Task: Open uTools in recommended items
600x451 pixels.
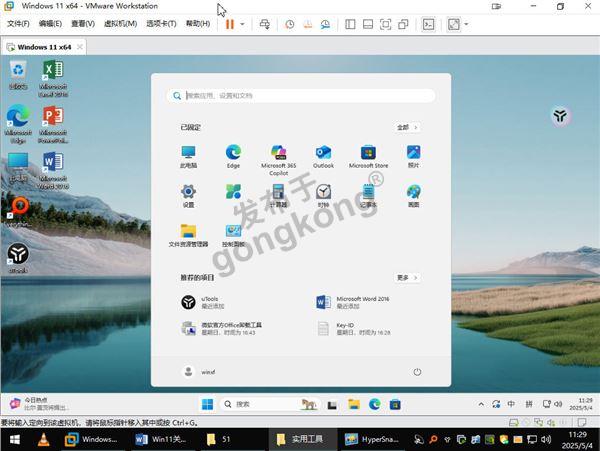Action: point(204,302)
